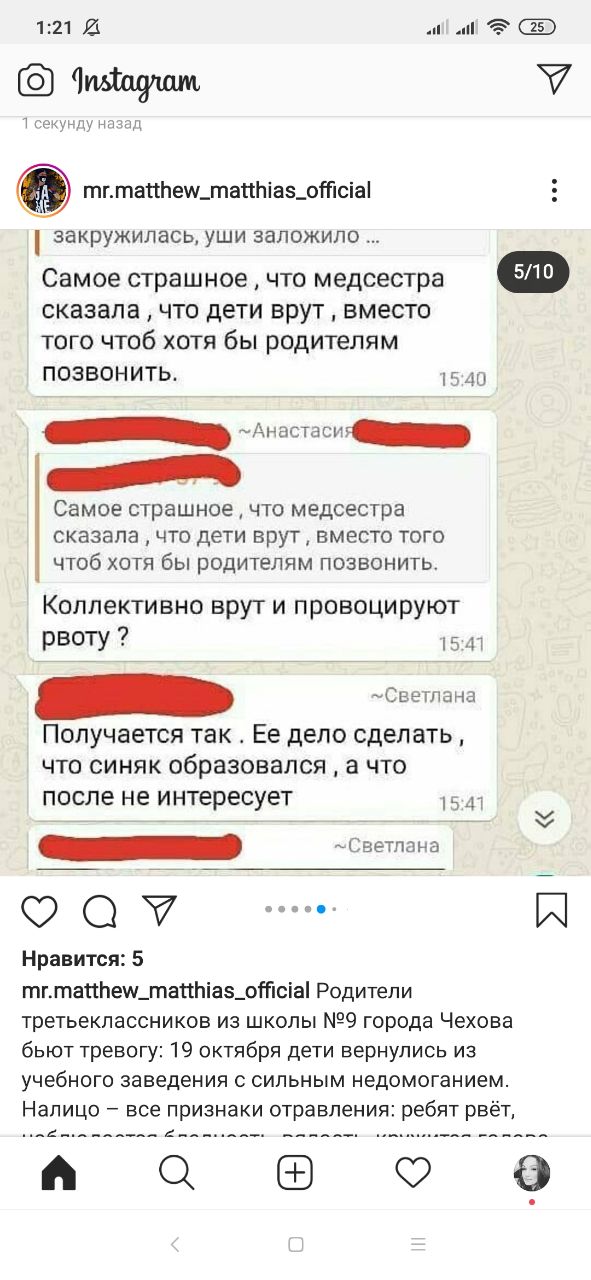Go to Home tab in bottom navigation
The width and height of the screenshot is (591, 1280).
coord(59,1172)
